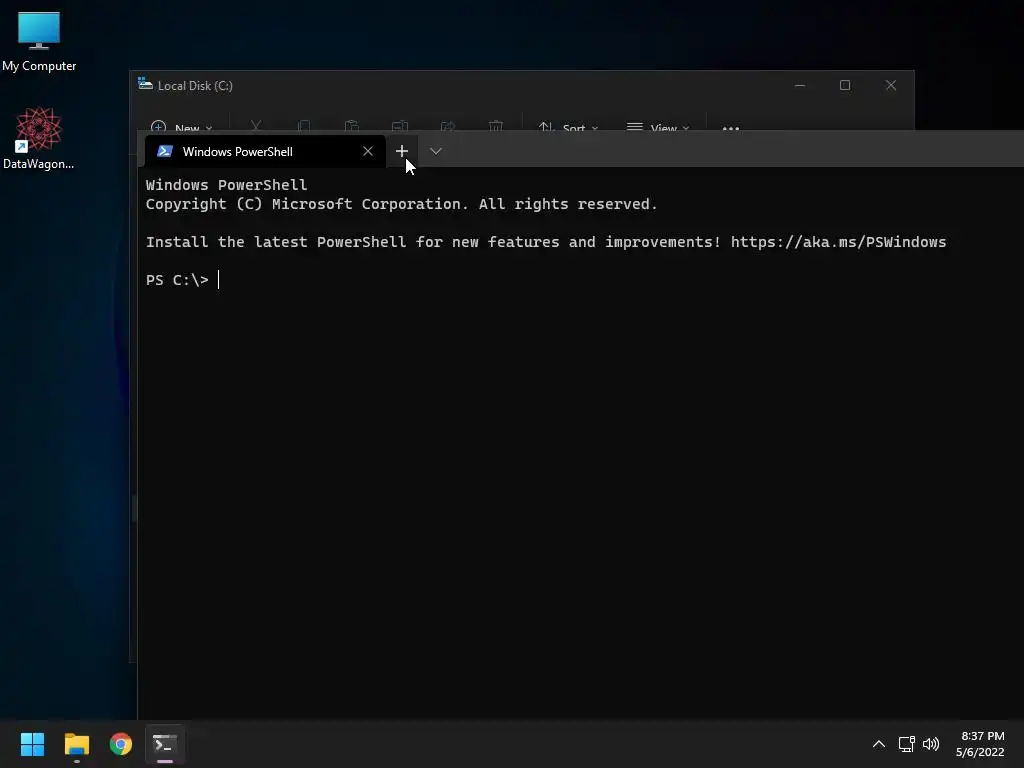Open New menu in Local Disk window

[181, 127]
